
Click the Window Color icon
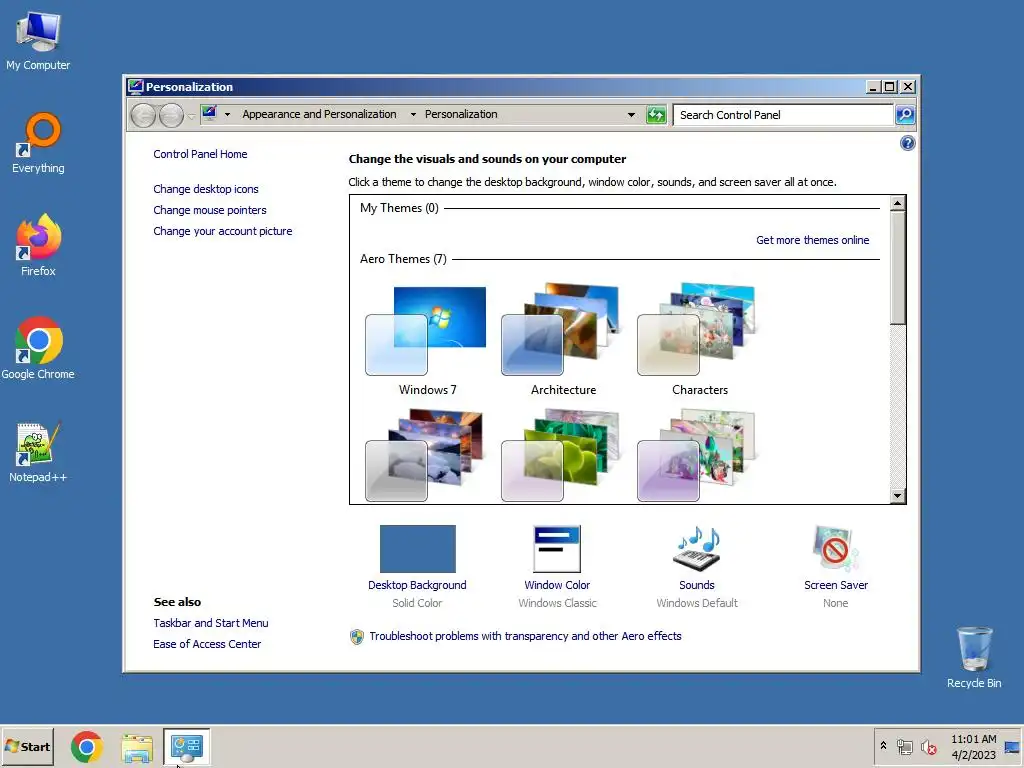(x=557, y=549)
